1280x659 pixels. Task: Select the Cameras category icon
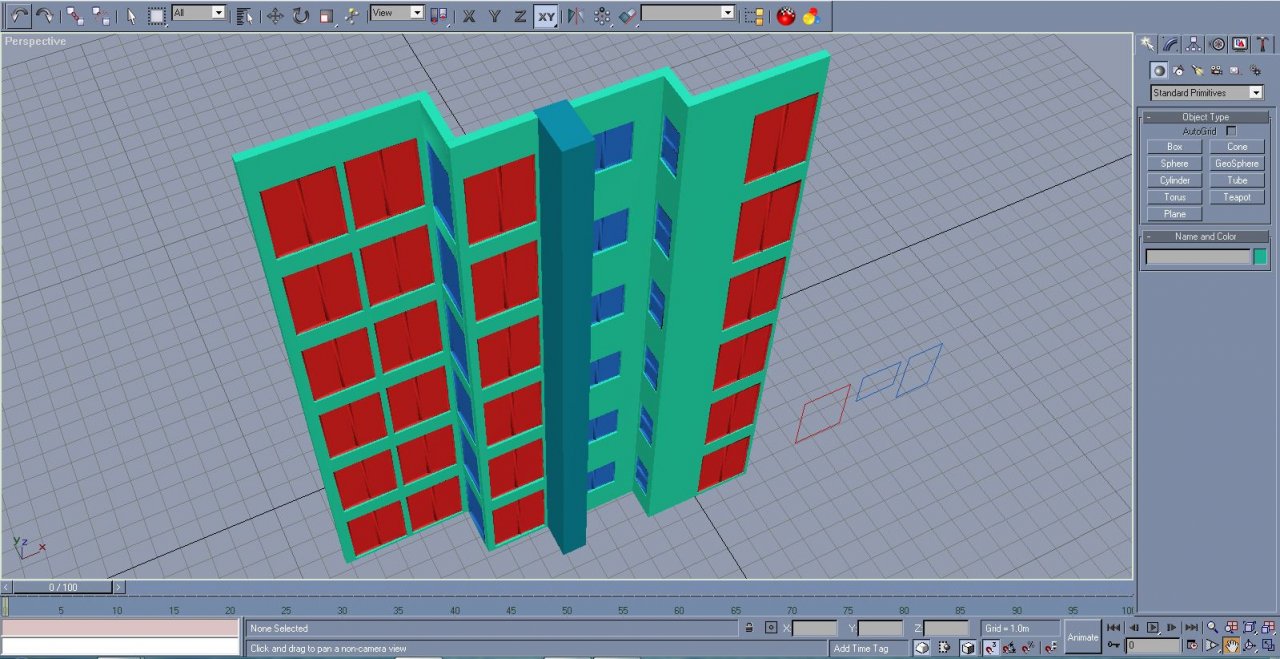[x=1216, y=70]
